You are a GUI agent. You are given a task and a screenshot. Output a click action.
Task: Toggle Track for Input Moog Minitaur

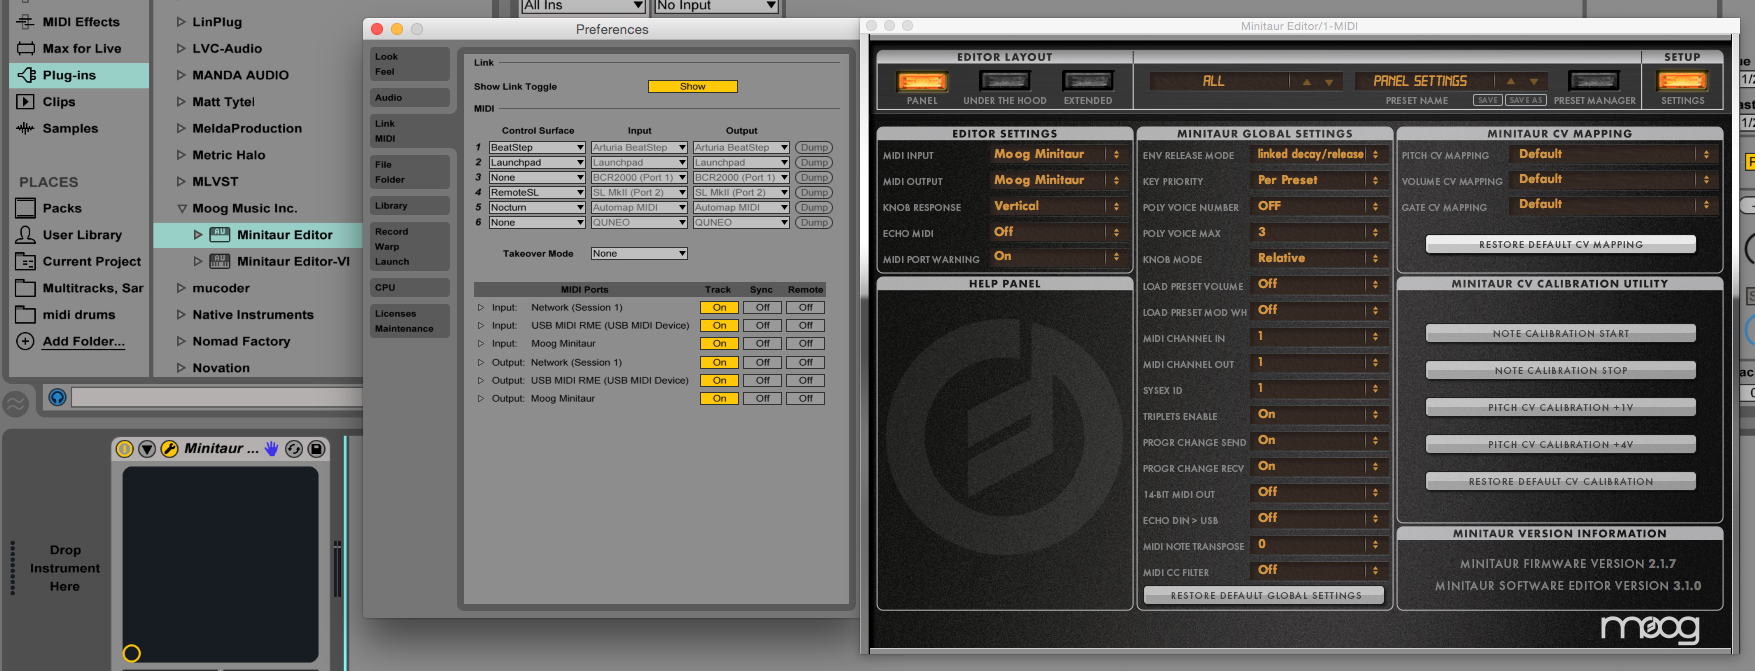pyautogui.click(x=719, y=344)
